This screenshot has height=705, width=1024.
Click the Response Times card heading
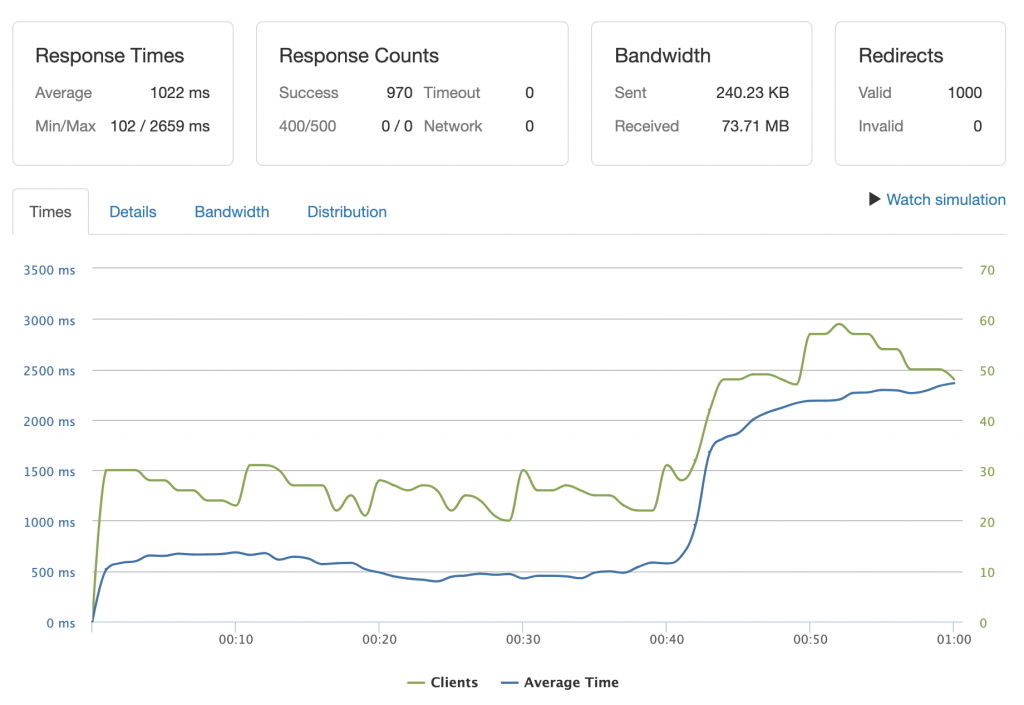(110, 55)
